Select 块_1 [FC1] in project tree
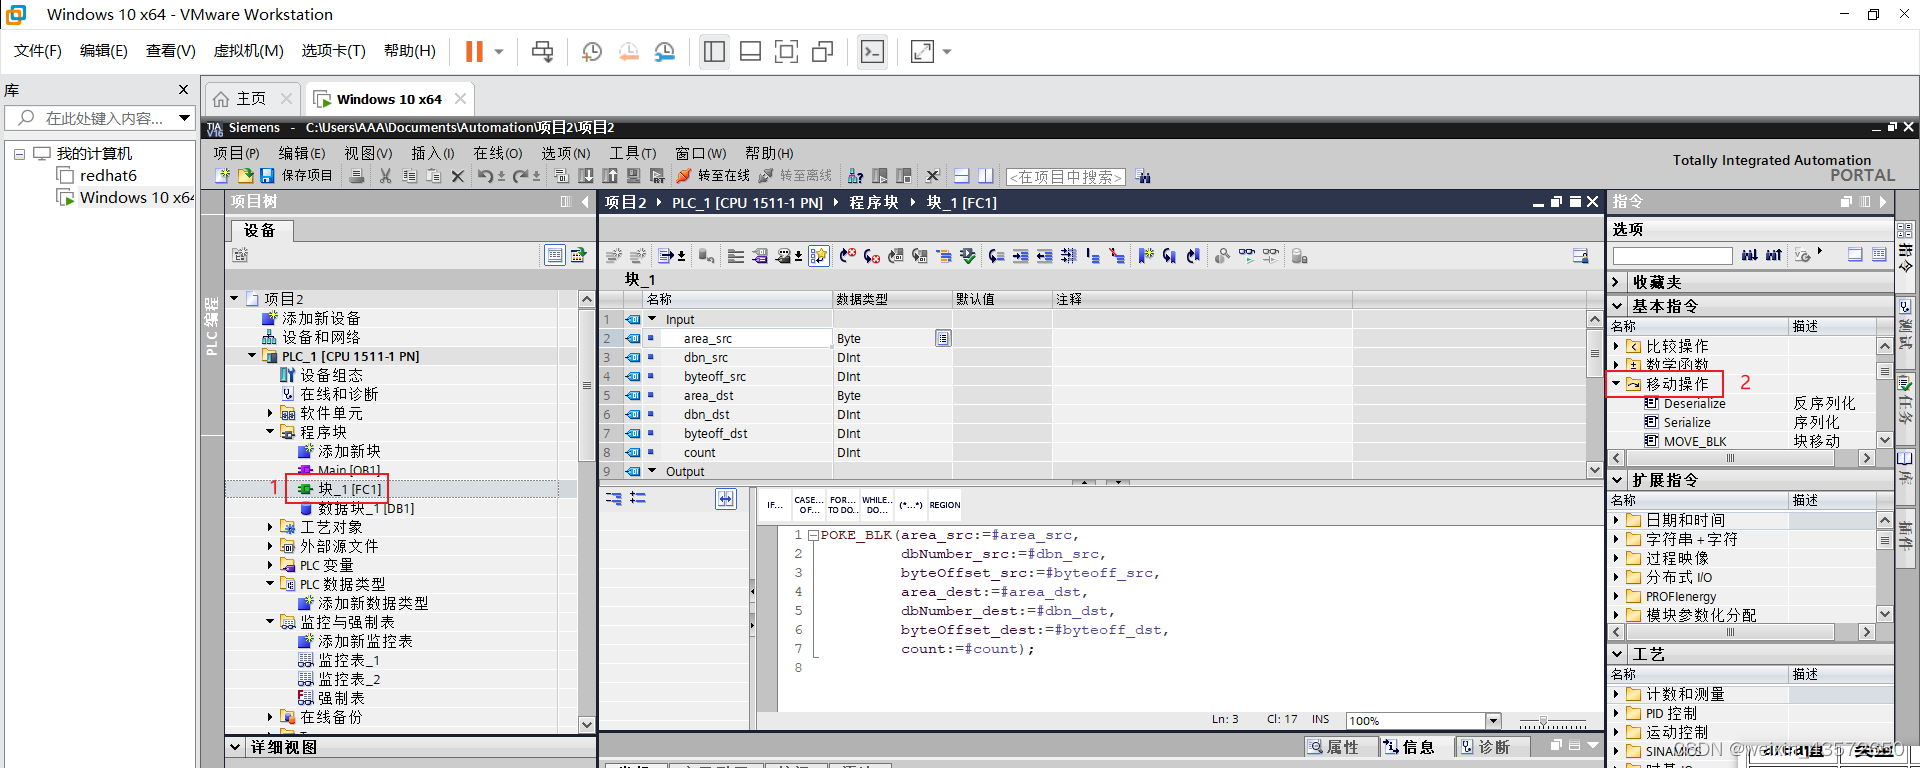Image resolution: width=1920 pixels, height=768 pixels. (349, 489)
